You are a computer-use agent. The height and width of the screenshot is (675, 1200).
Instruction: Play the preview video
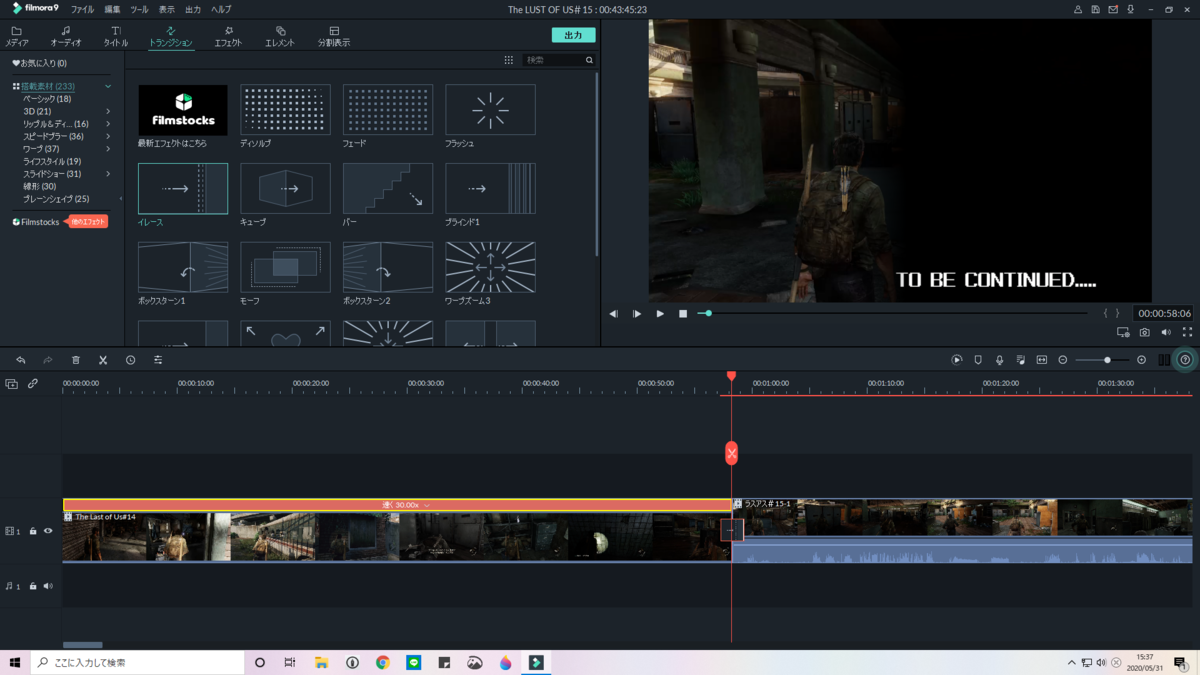pyautogui.click(x=660, y=314)
